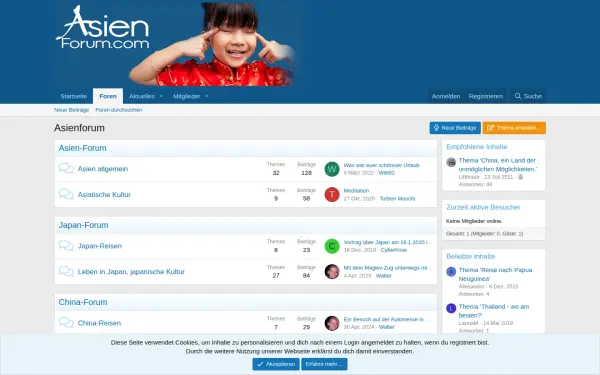
Task: Open thread Ein Besuch auf der Automesse
Action: [387, 319]
